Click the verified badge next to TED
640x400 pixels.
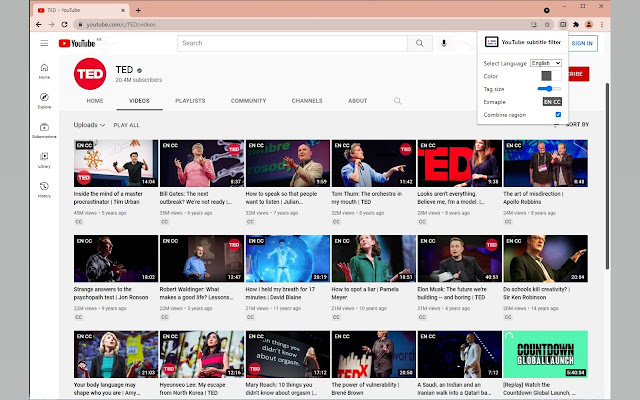[139, 70]
